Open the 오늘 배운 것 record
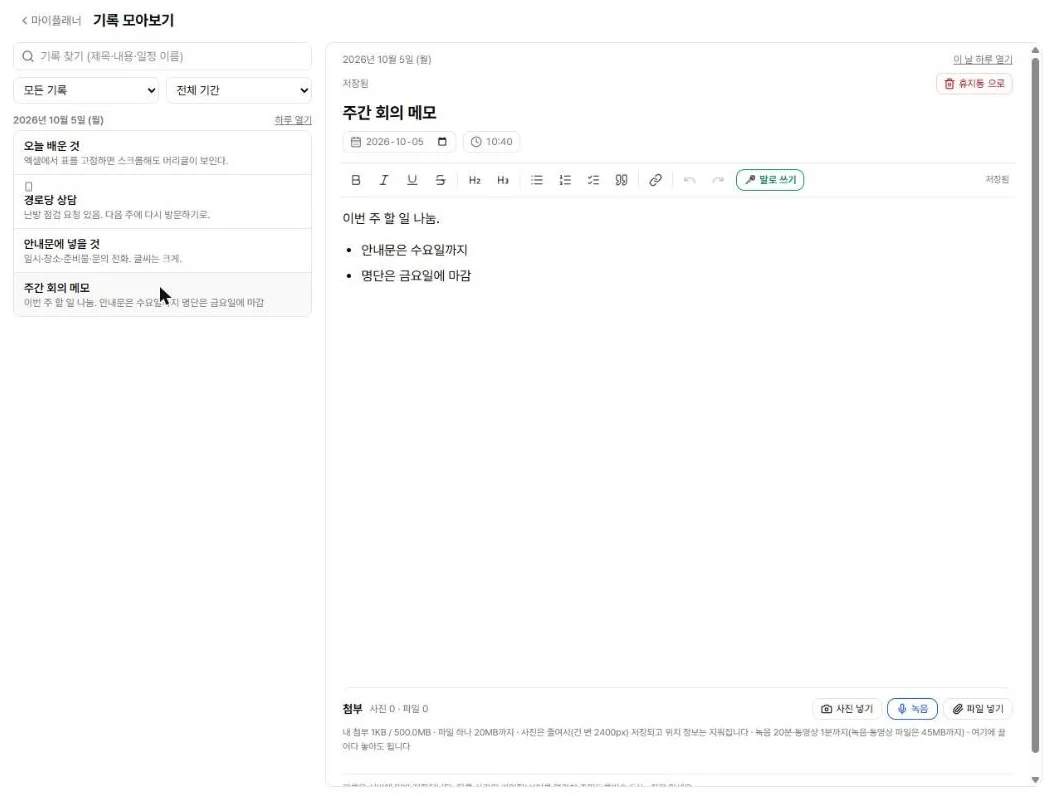 tap(162, 153)
